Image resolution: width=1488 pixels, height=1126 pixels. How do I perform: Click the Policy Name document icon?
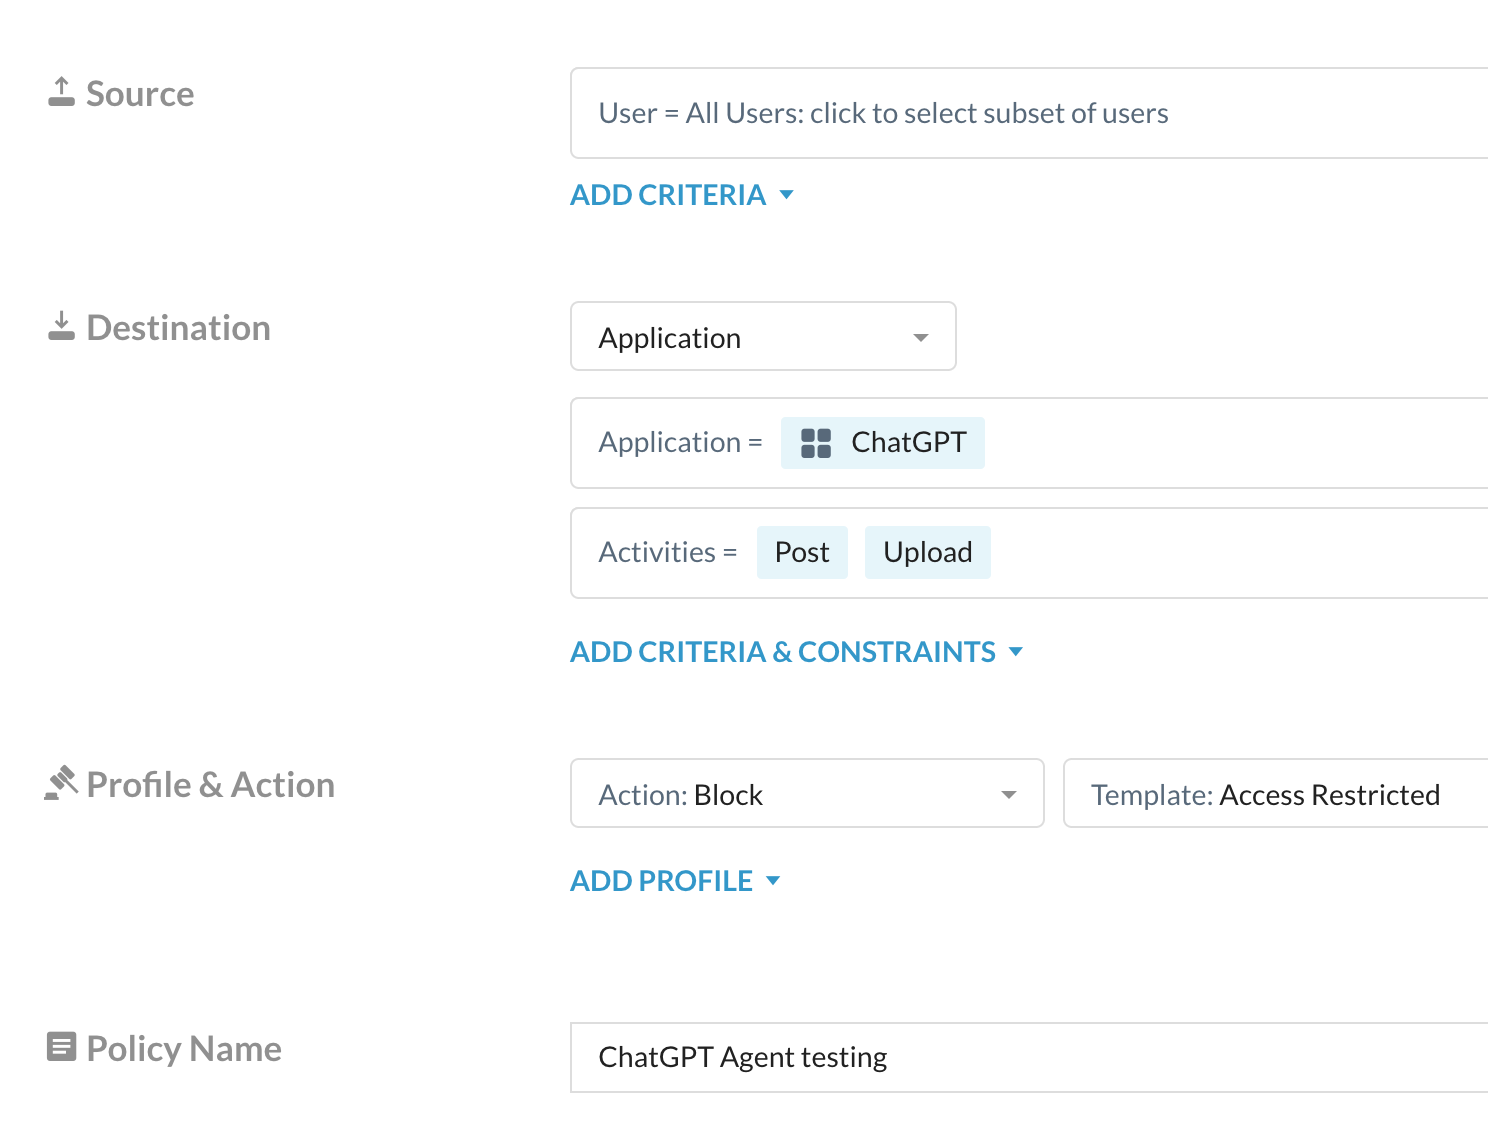click(61, 1047)
